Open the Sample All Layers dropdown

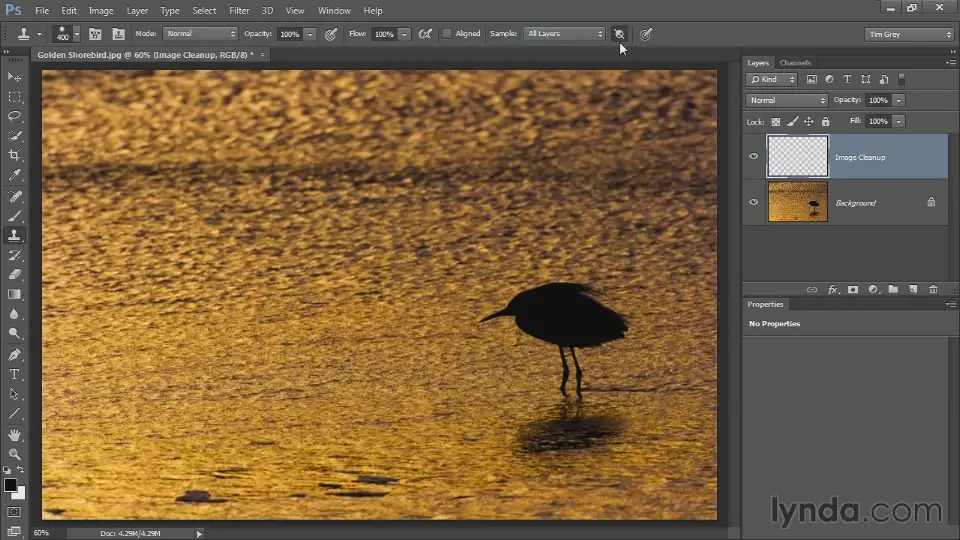tap(565, 34)
